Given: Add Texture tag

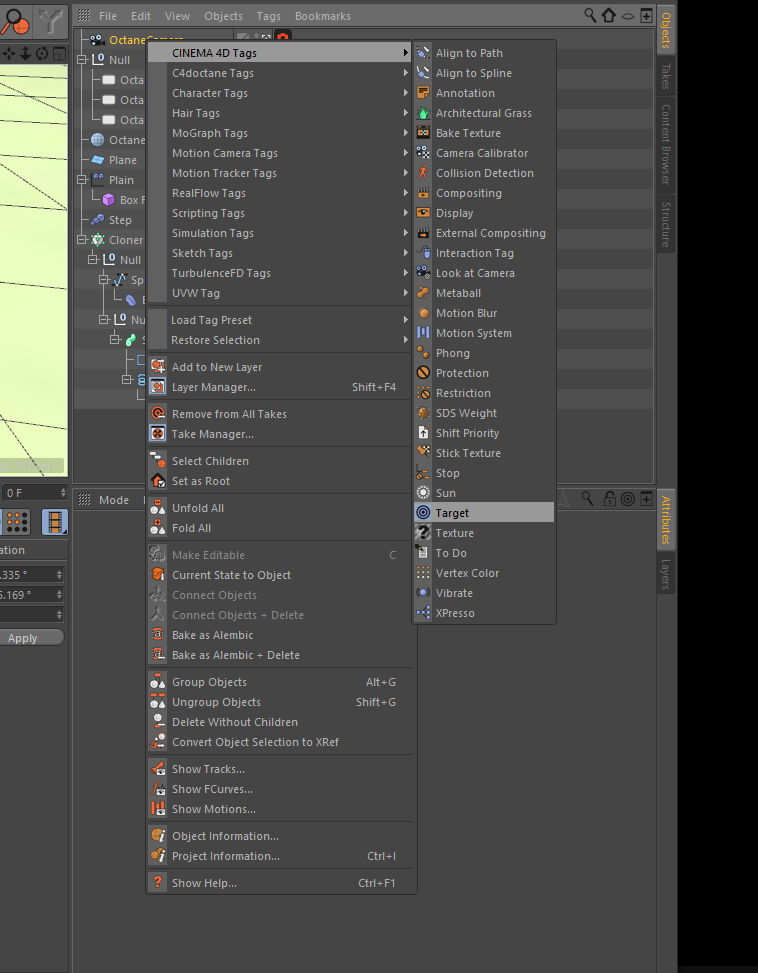Looking at the screenshot, I should [x=484, y=533].
